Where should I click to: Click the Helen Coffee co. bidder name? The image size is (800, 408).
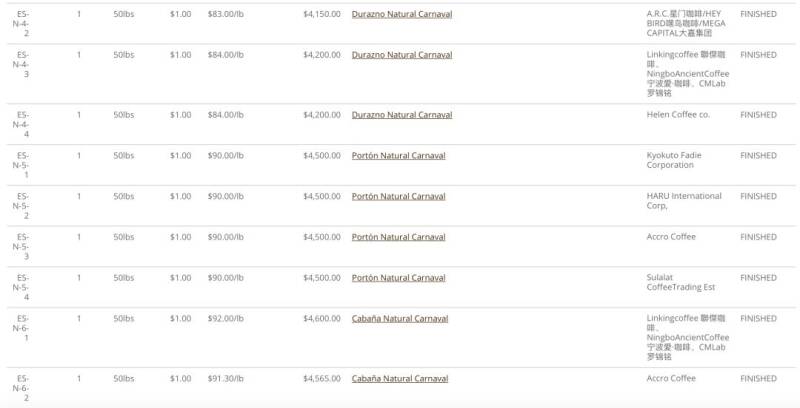coord(678,115)
